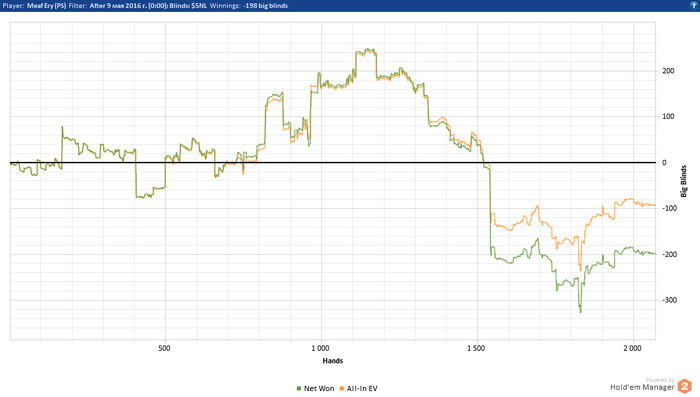Click the 1 500 label on hands axis
The image size is (700, 397).
[476, 348]
